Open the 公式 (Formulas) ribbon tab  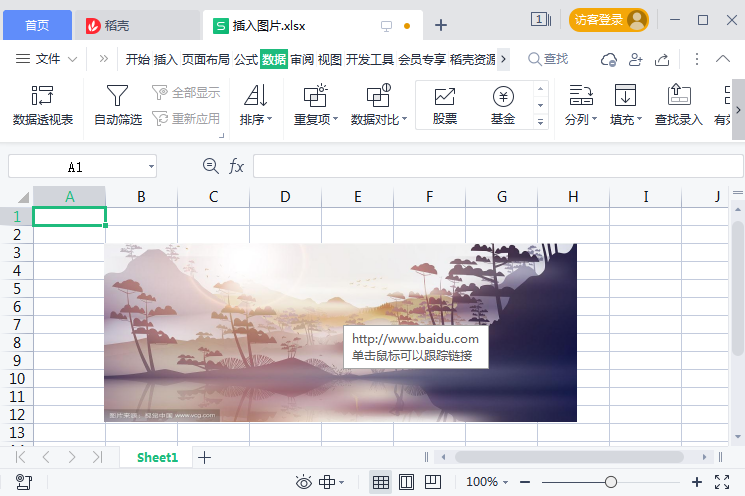tap(246, 59)
